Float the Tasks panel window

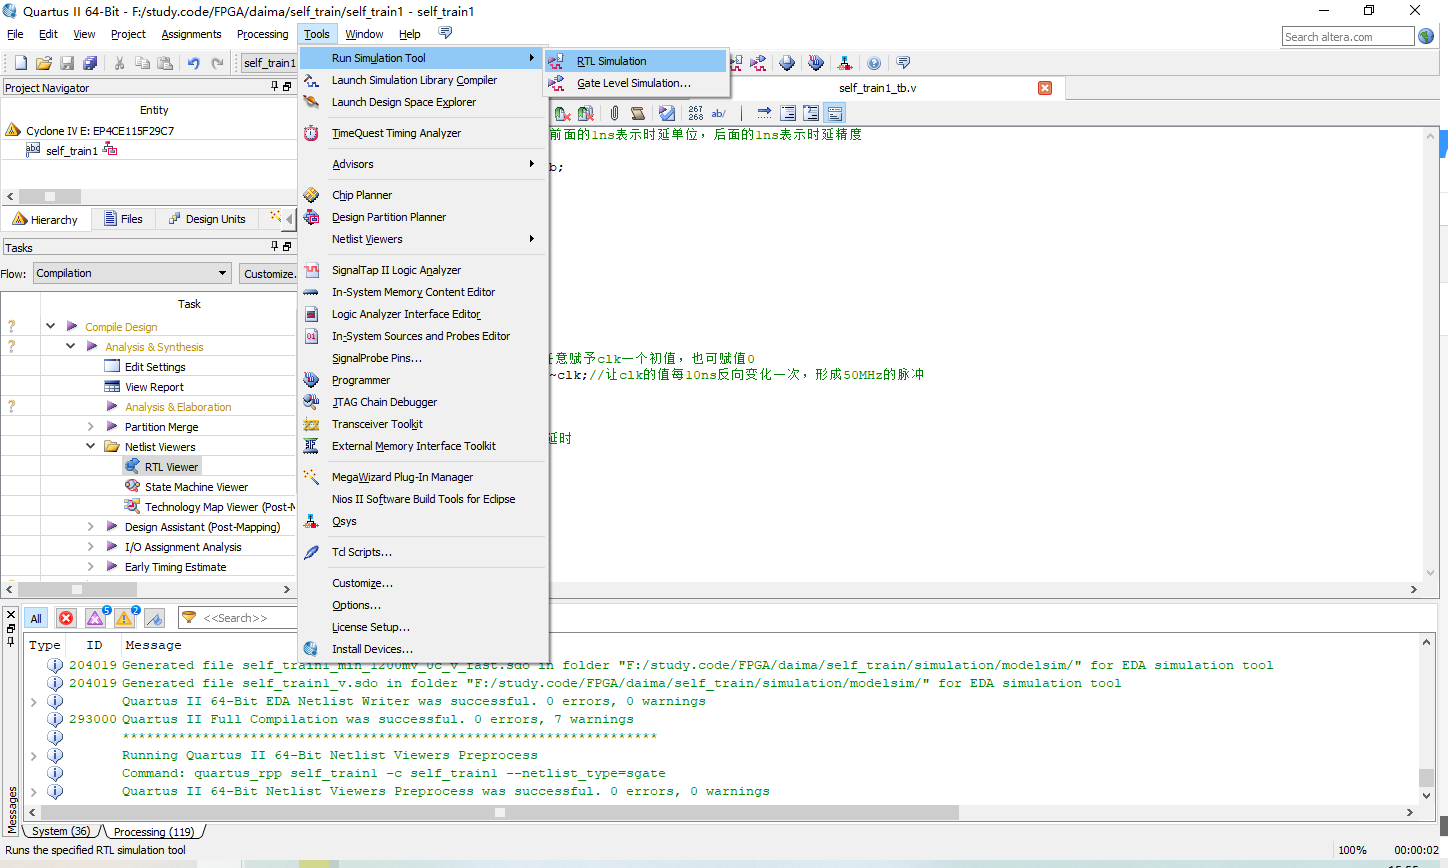tap(287, 247)
